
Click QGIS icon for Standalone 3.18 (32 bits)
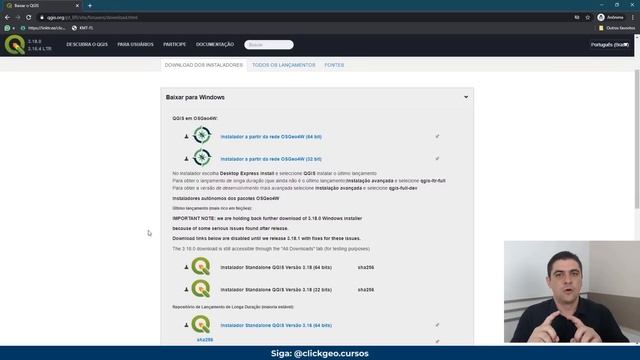pyautogui.click(x=201, y=289)
